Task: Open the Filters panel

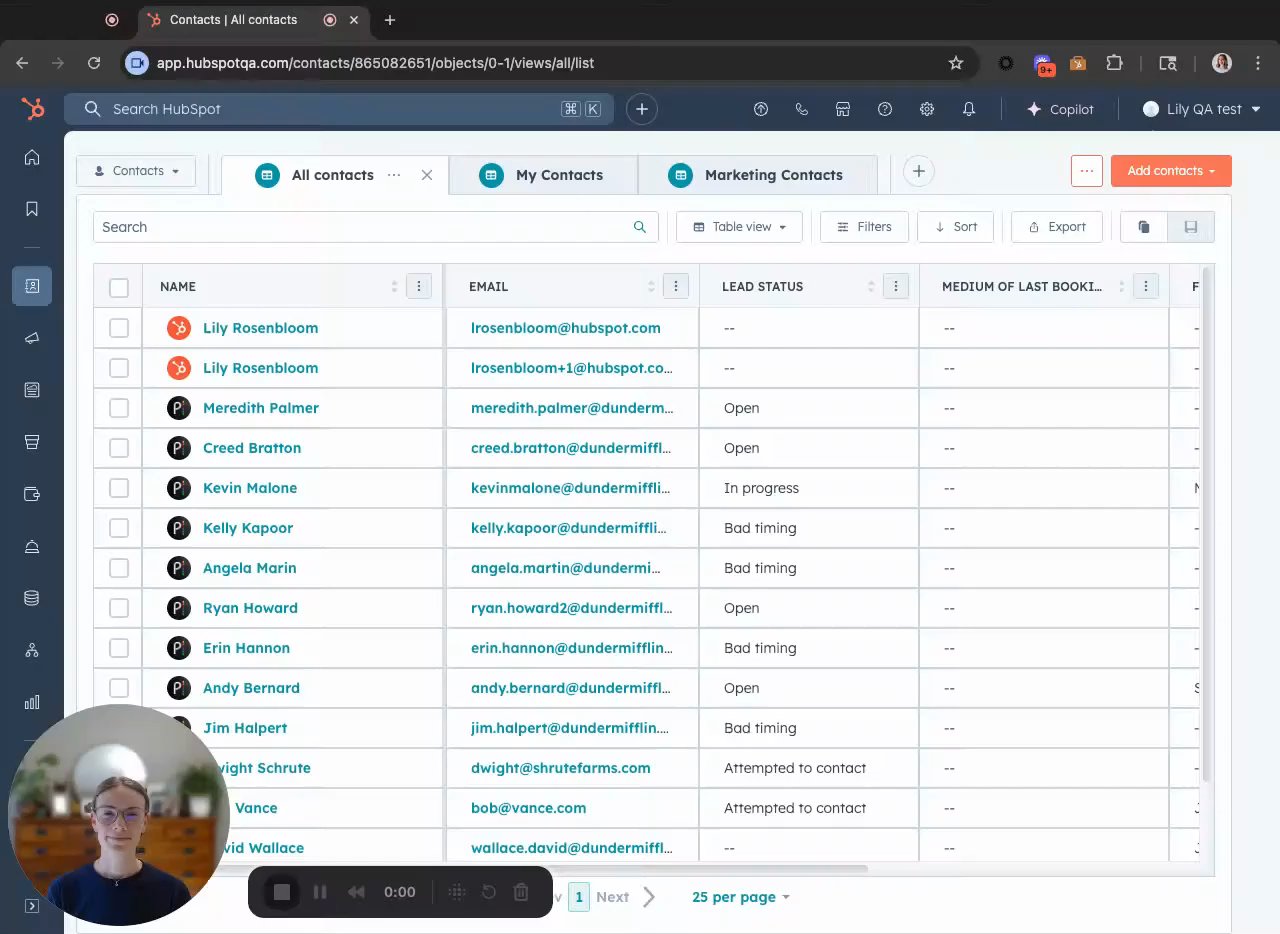Action: point(864,227)
